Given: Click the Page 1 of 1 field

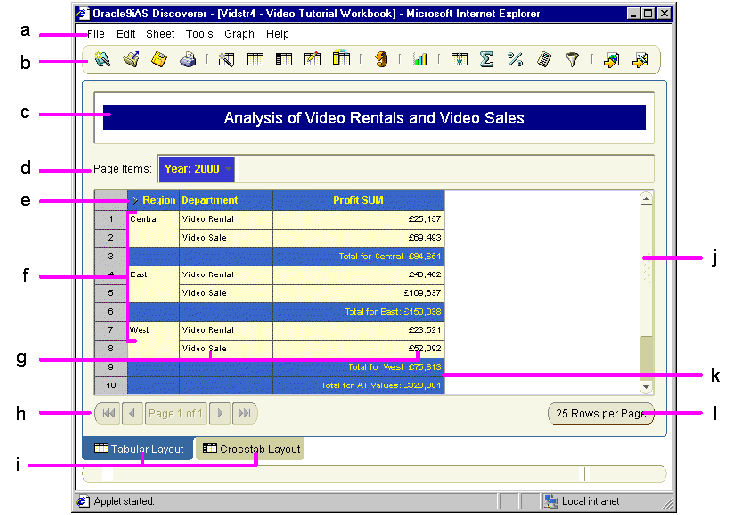Looking at the screenshot, I should [x=175, y=413].
